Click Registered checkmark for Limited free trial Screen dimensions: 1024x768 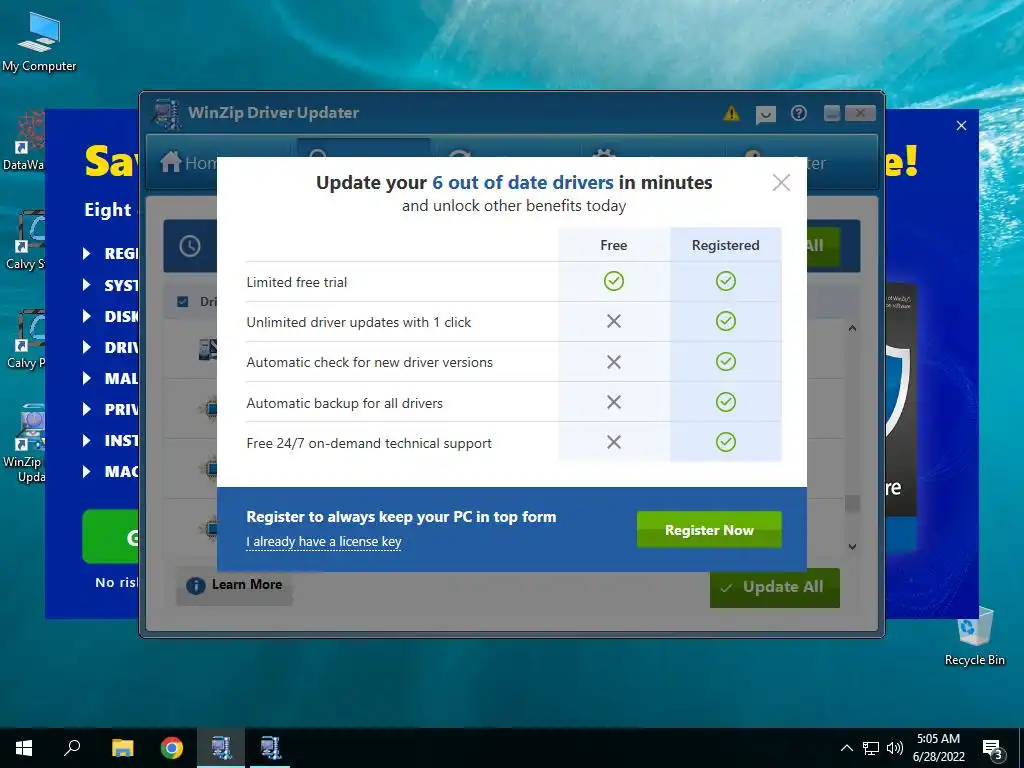[726, 281]
